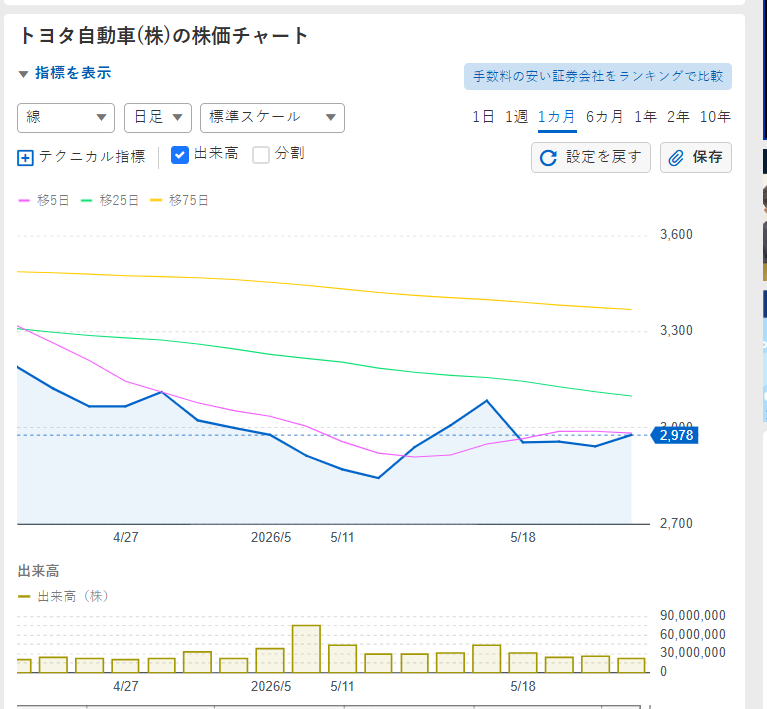Click the plus icon beside テクニカル指標
Viewport: 767px width, 709px height.
[25, 158]
